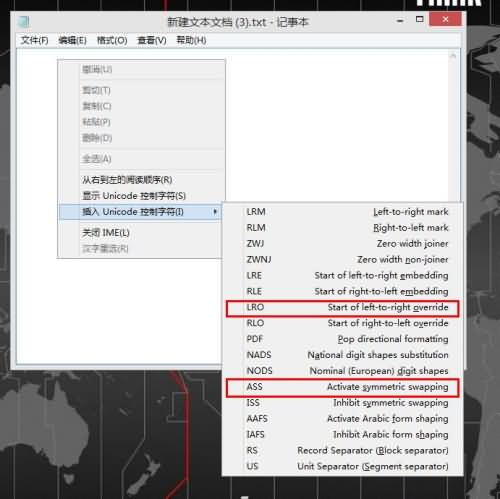Open the 编辑(E) menu
Screen dimensions: 500x499
pos(72,40)
